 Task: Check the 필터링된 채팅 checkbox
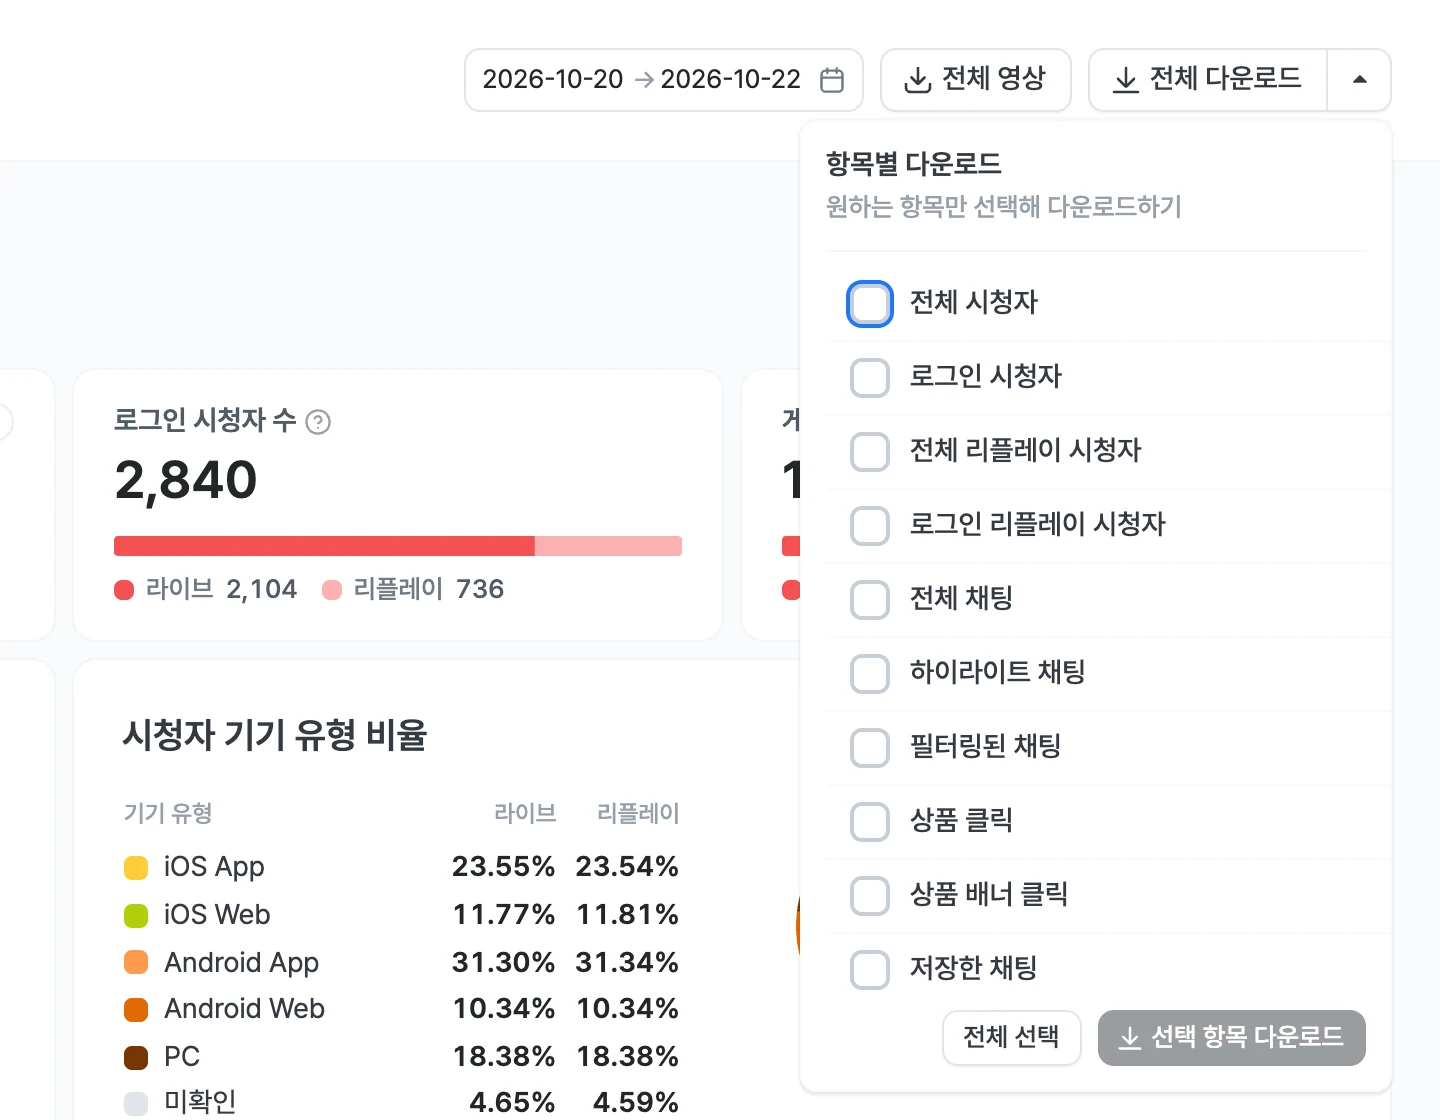869,748
